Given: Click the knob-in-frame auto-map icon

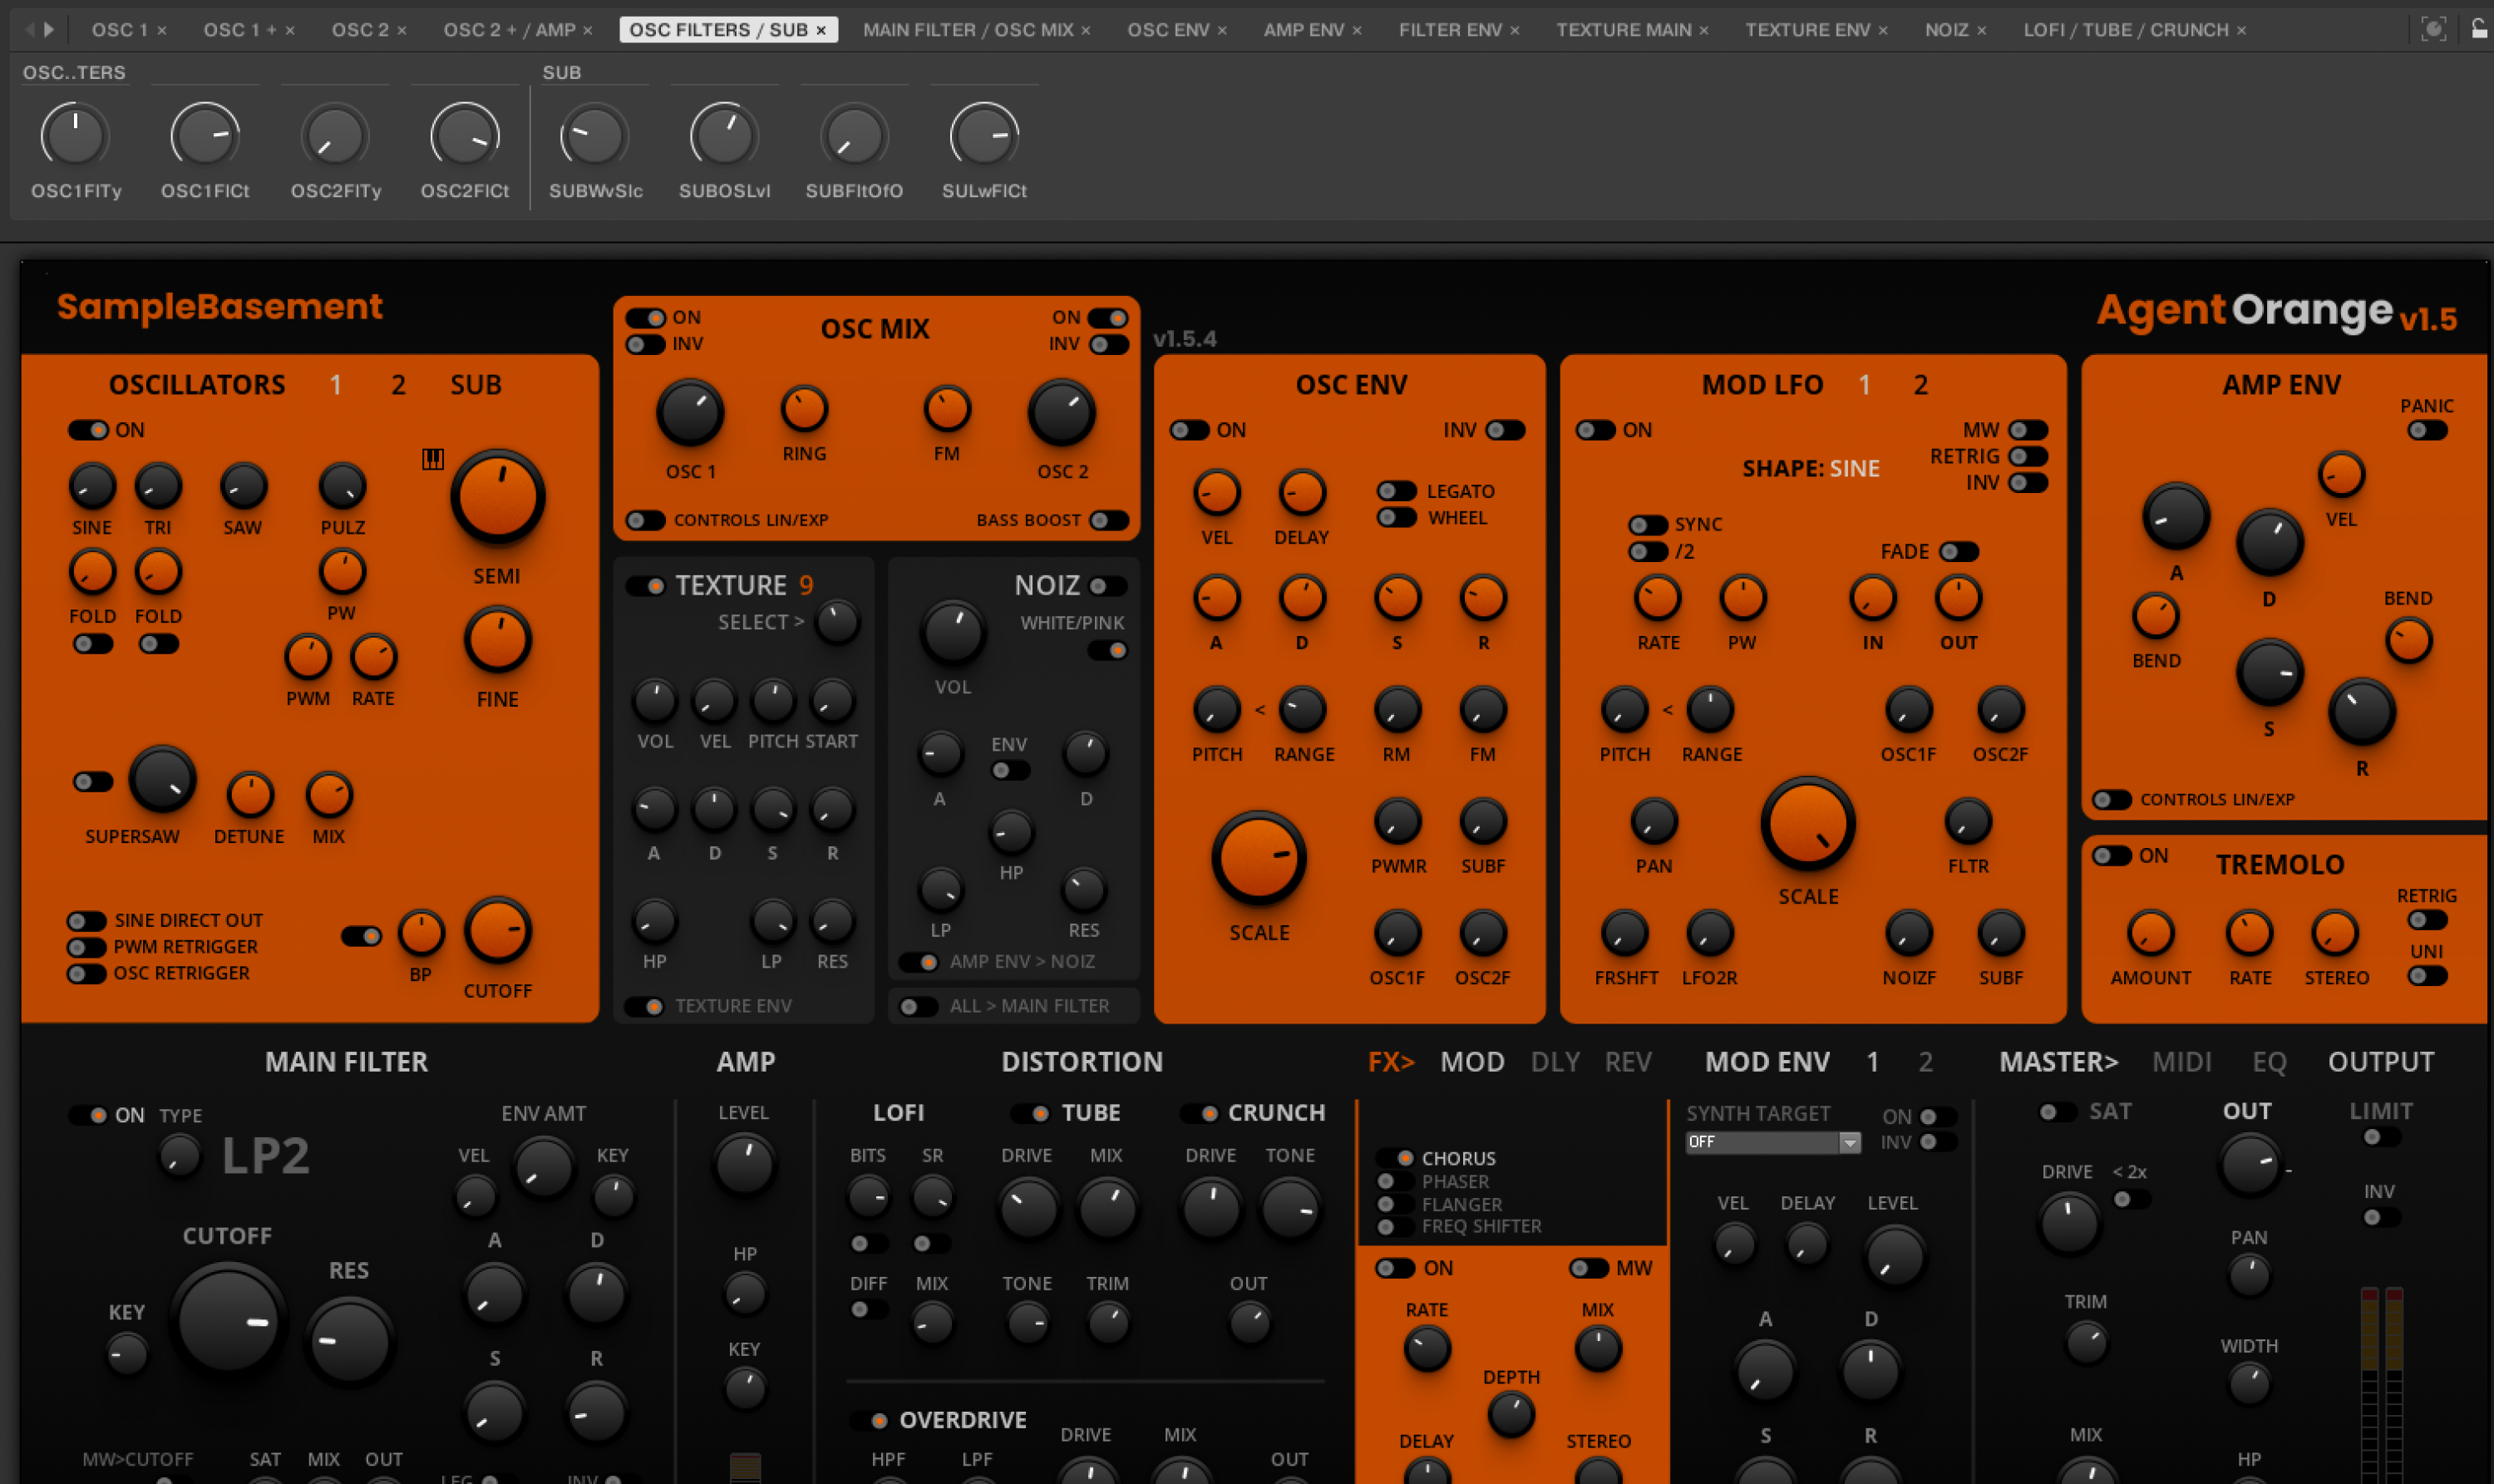Looking at the screenshot, I should coord(2433,29).
